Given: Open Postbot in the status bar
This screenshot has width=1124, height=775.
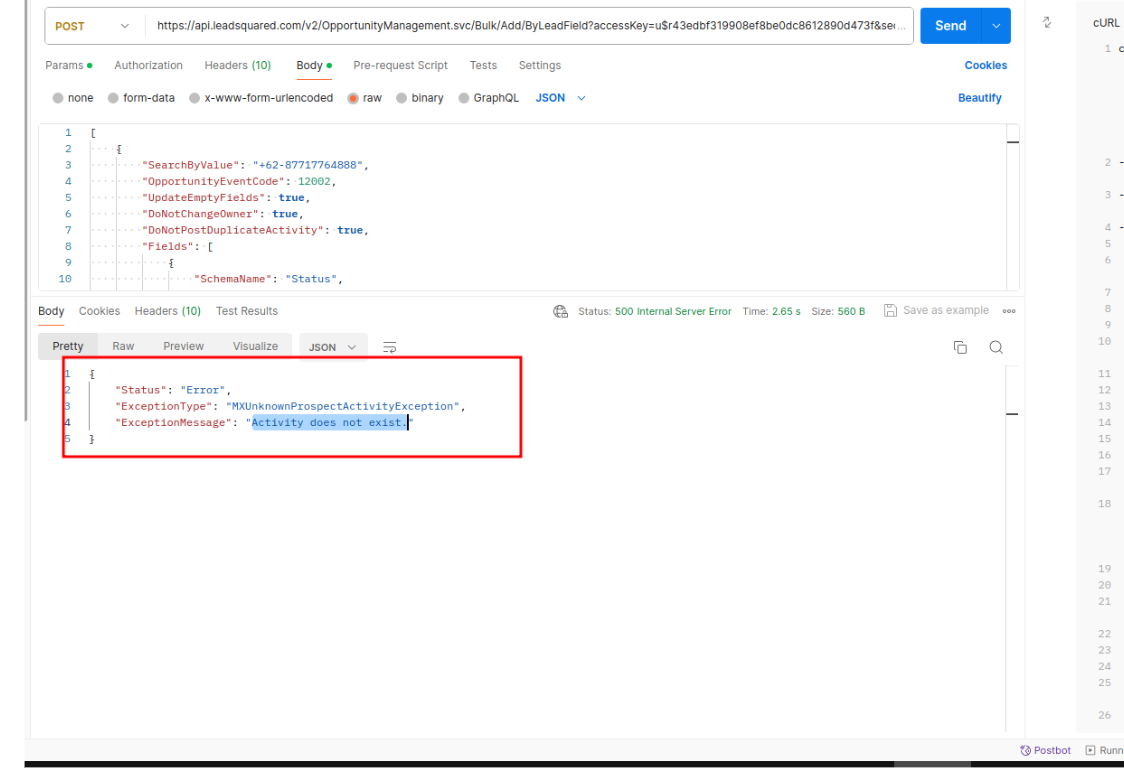Looking at the screenshot, I should pos(1045,750).
